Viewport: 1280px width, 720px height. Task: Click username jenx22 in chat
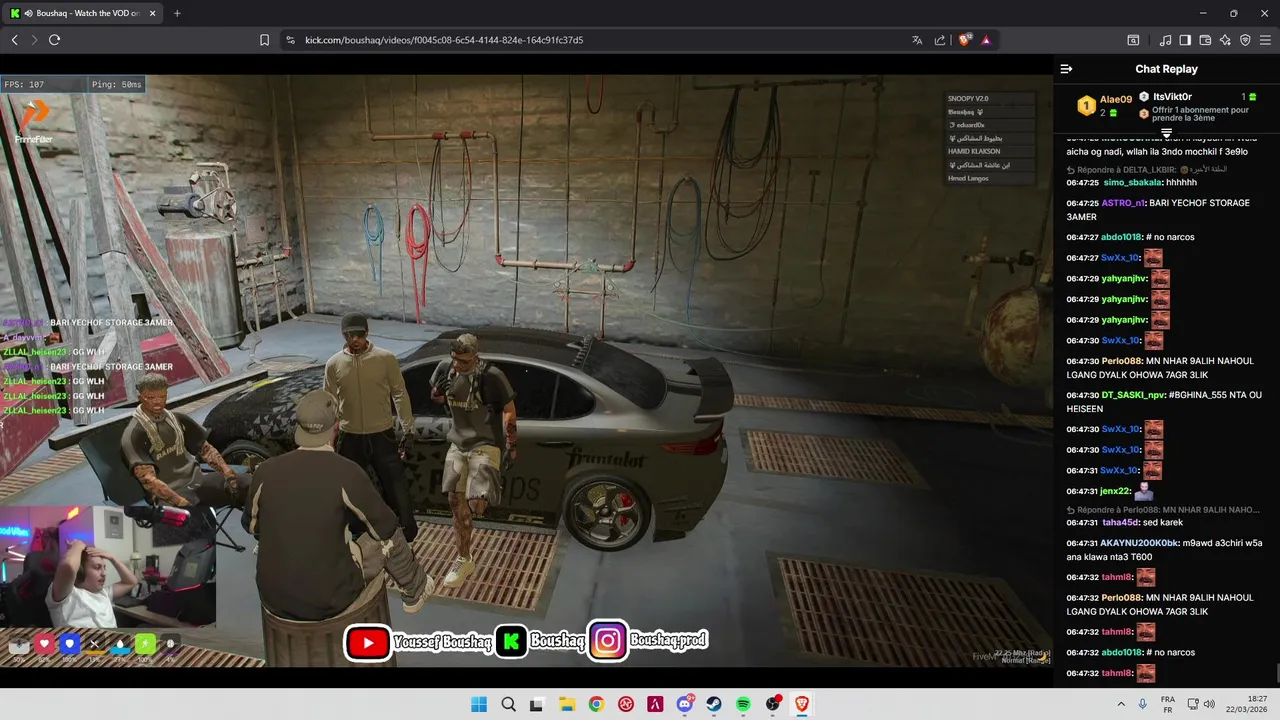pyautogui.click(x=1115, y=491)
